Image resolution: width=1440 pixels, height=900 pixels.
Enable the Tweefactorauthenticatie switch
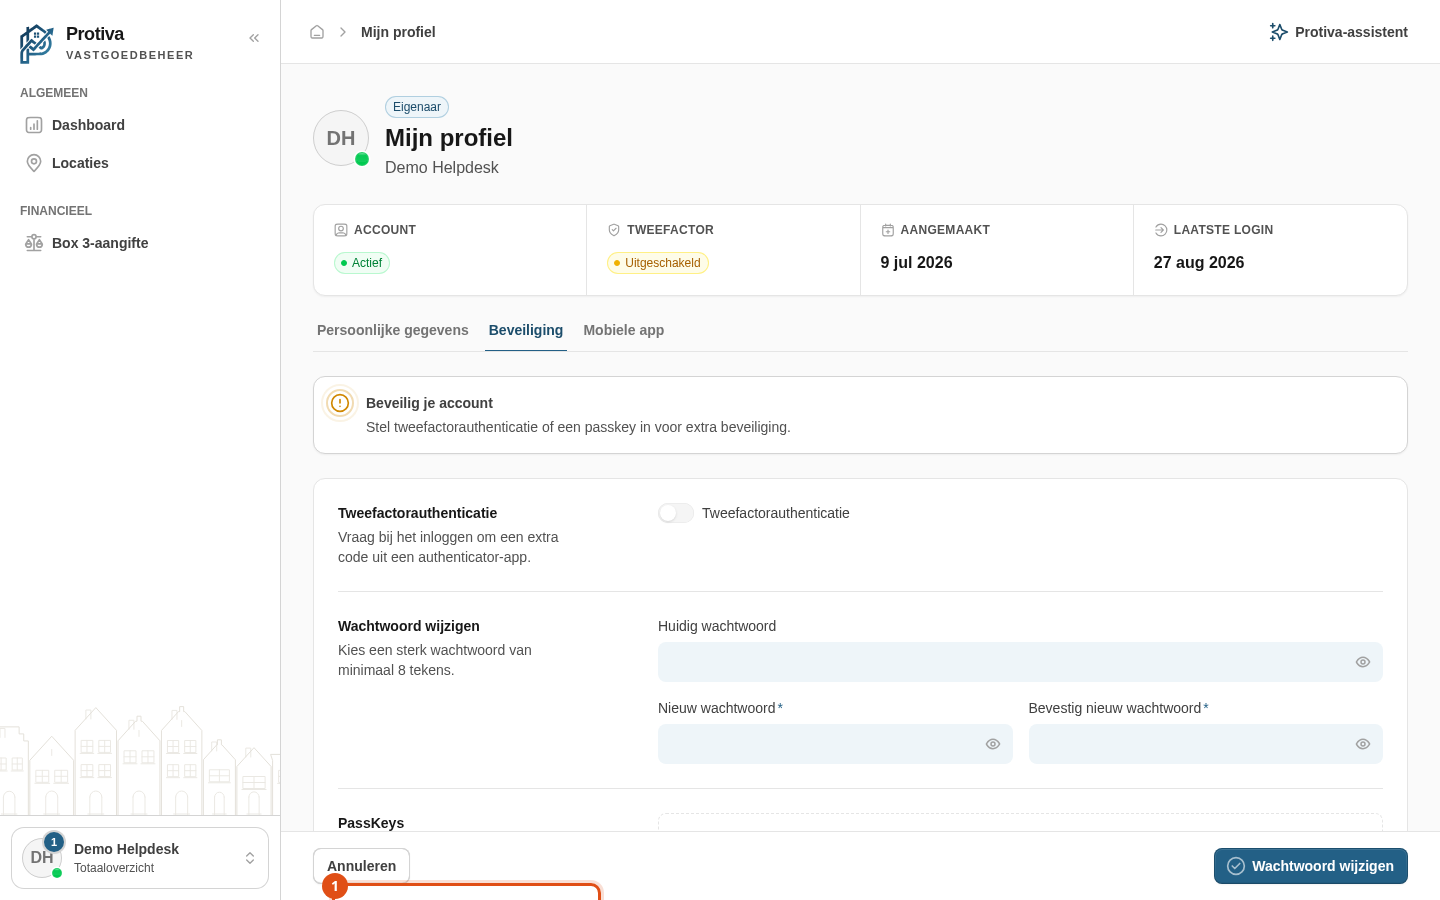(x=676, y=513)
